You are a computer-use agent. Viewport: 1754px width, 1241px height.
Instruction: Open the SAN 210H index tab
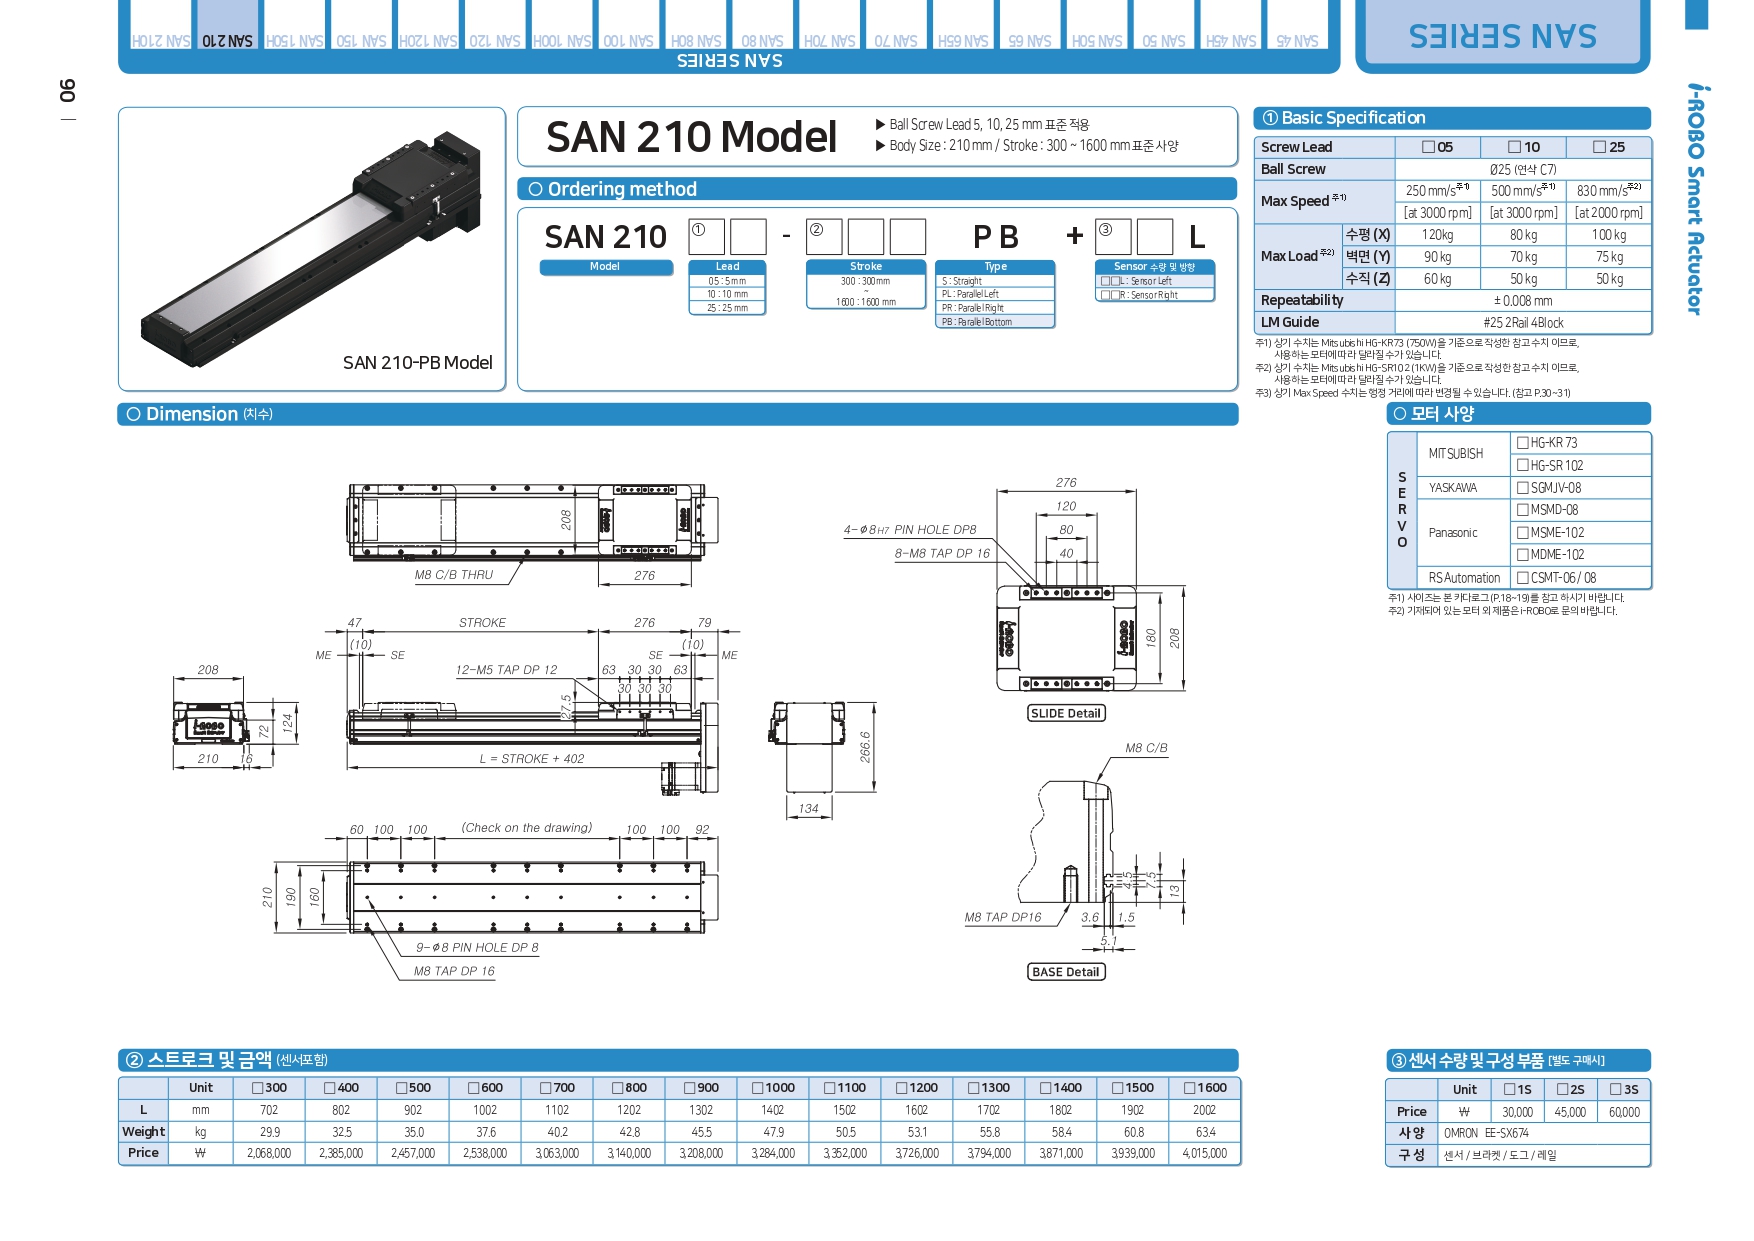[160, 25]
